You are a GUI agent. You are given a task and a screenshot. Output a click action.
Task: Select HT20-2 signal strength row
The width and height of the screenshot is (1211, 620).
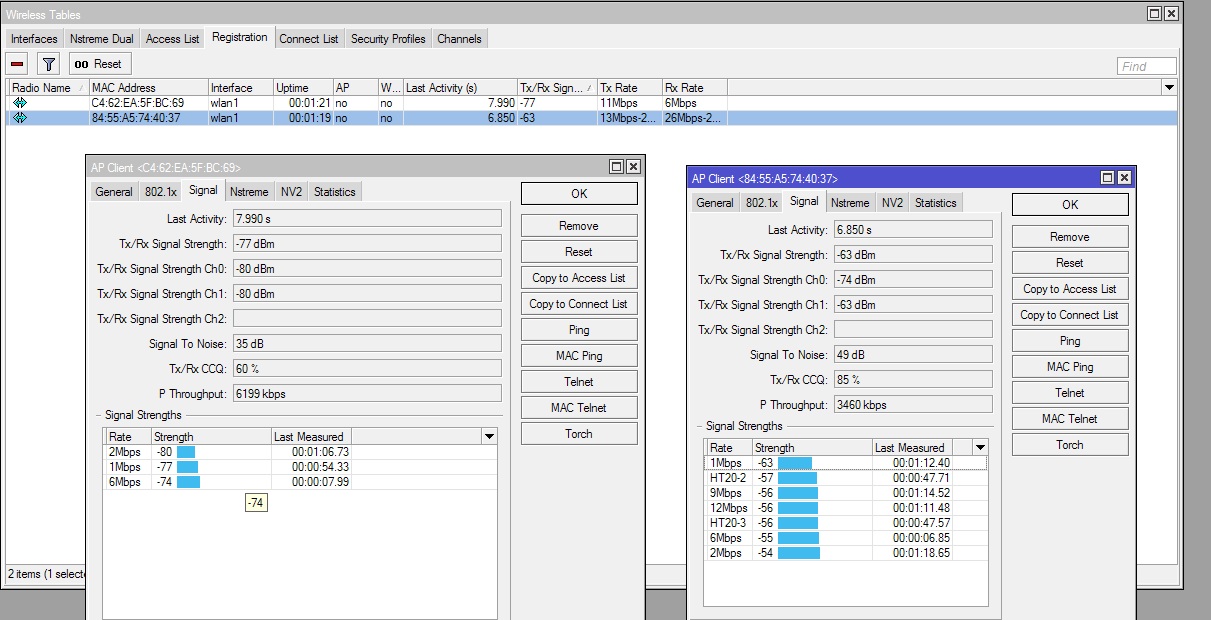point(846,478)
